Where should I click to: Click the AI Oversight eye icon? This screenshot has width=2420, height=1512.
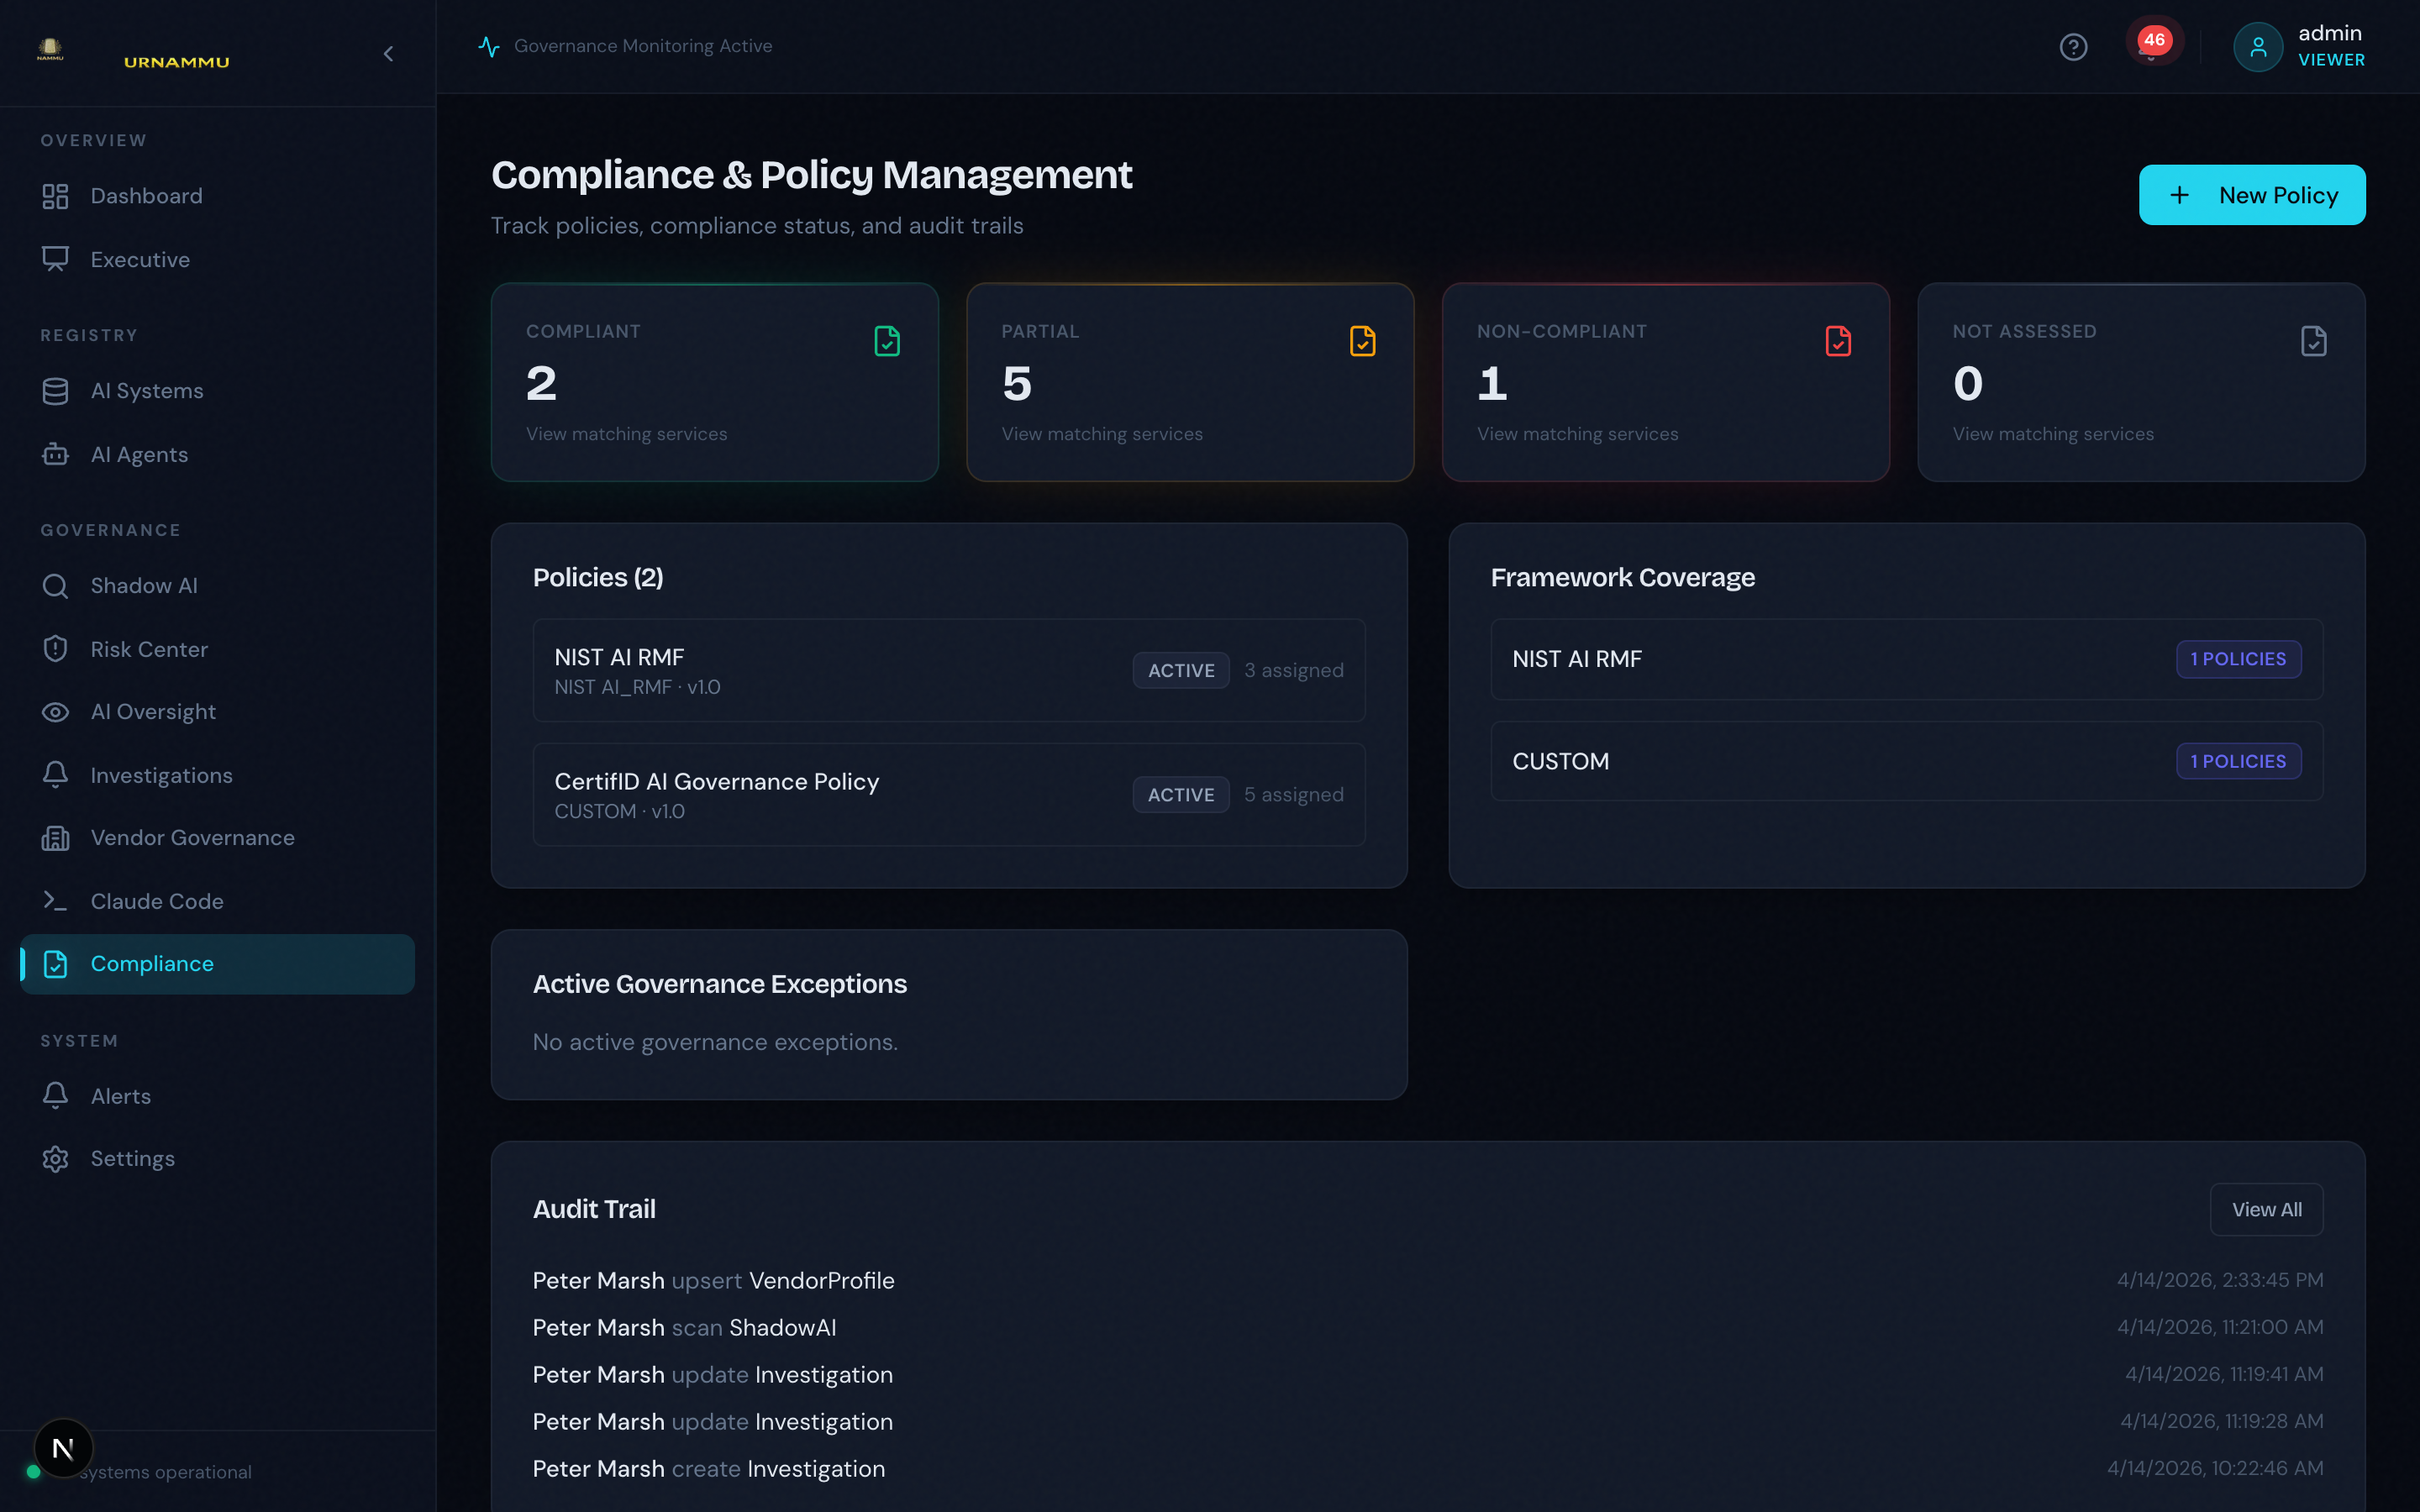tap(55, 711)
